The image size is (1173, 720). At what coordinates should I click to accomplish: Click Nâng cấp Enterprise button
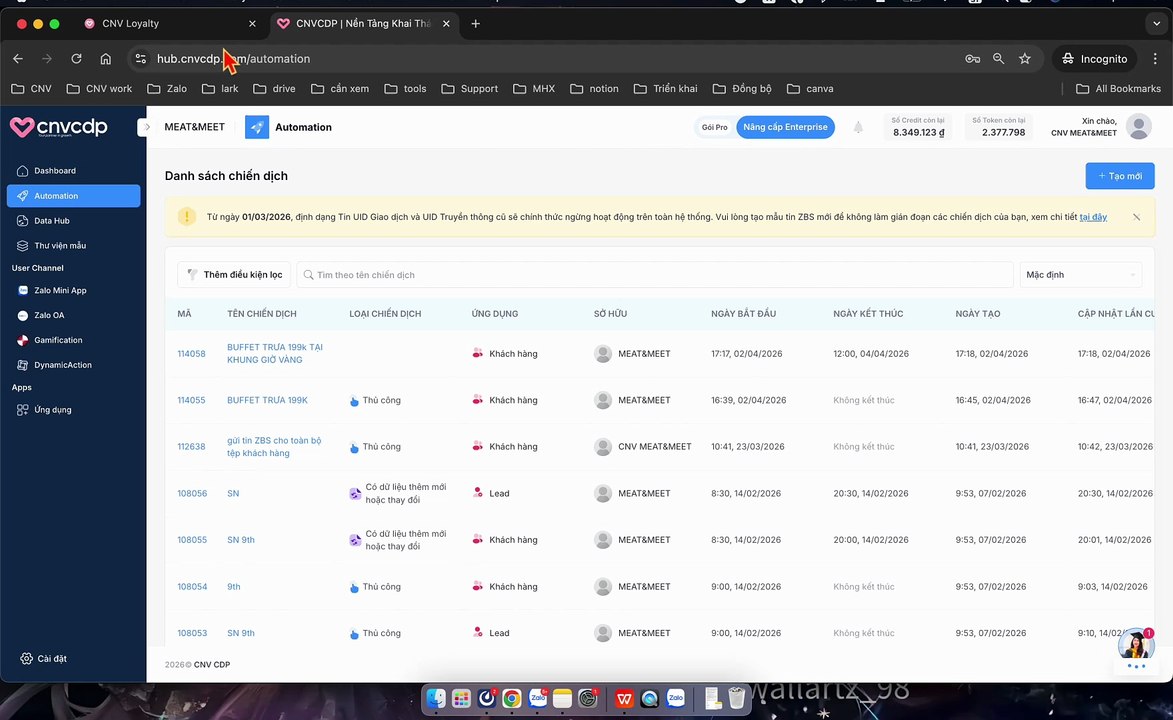point(785,127)
